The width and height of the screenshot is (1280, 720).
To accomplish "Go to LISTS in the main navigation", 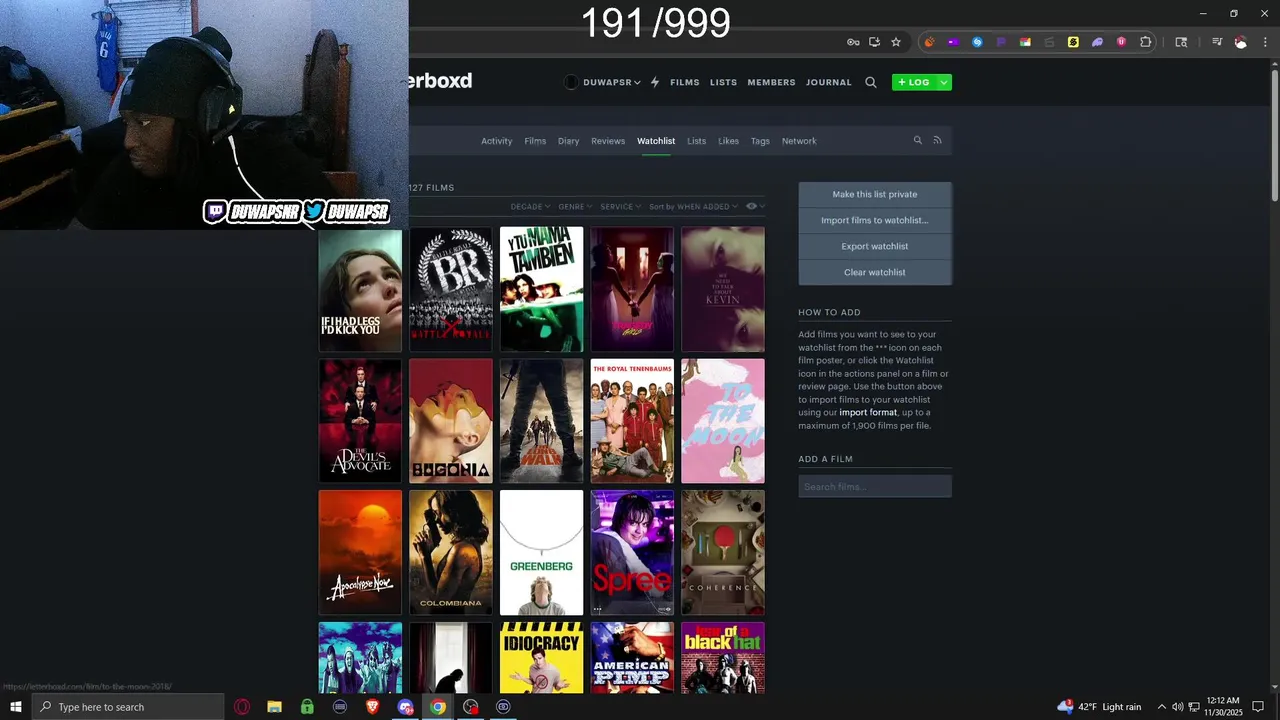I will 723,82.
